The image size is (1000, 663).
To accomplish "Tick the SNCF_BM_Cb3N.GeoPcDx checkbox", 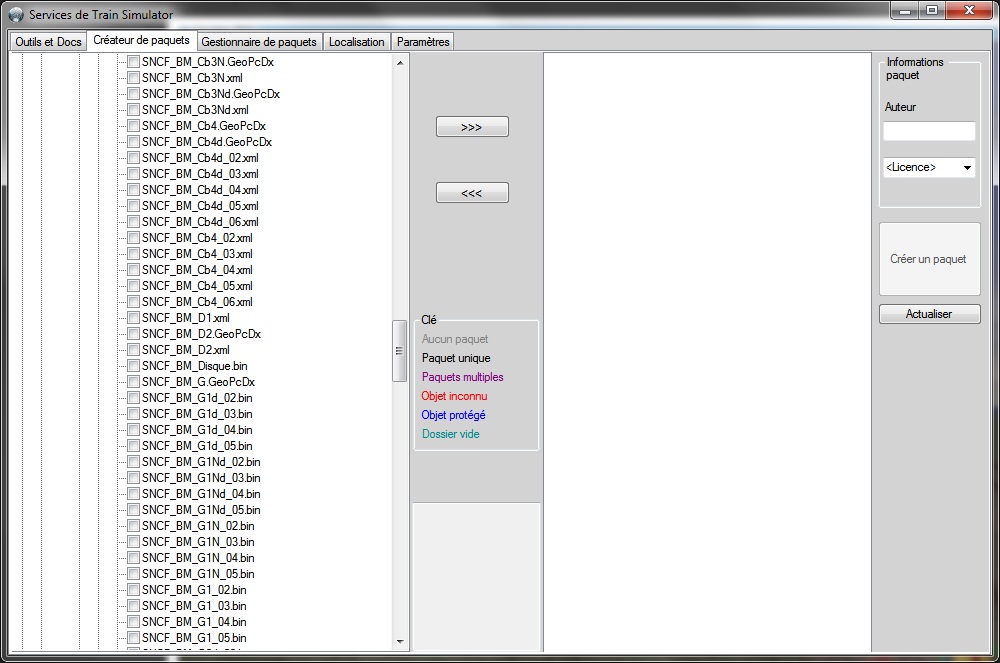I will click(133, 62).
